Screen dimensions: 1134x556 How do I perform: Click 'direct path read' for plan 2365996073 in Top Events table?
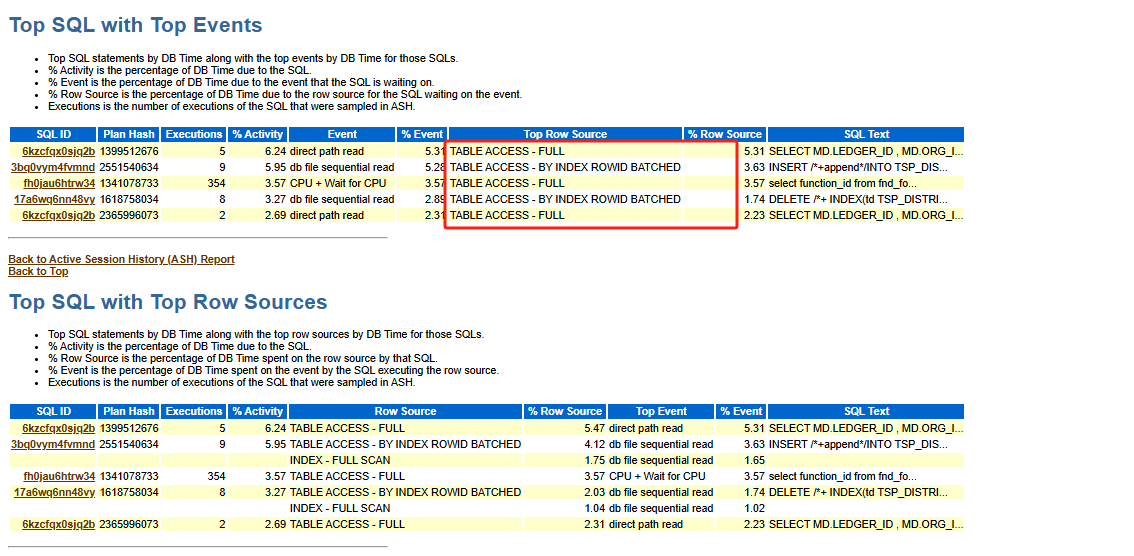(327, 215)
